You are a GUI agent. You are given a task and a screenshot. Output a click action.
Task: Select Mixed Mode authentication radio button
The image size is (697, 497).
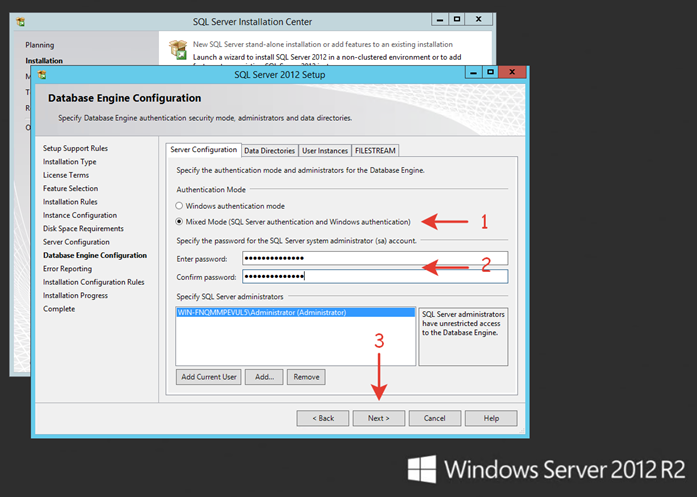[179, 221]
